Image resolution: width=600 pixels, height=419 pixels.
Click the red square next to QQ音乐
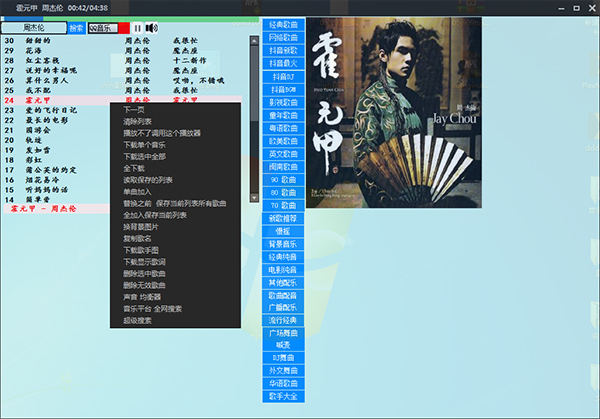124,28
